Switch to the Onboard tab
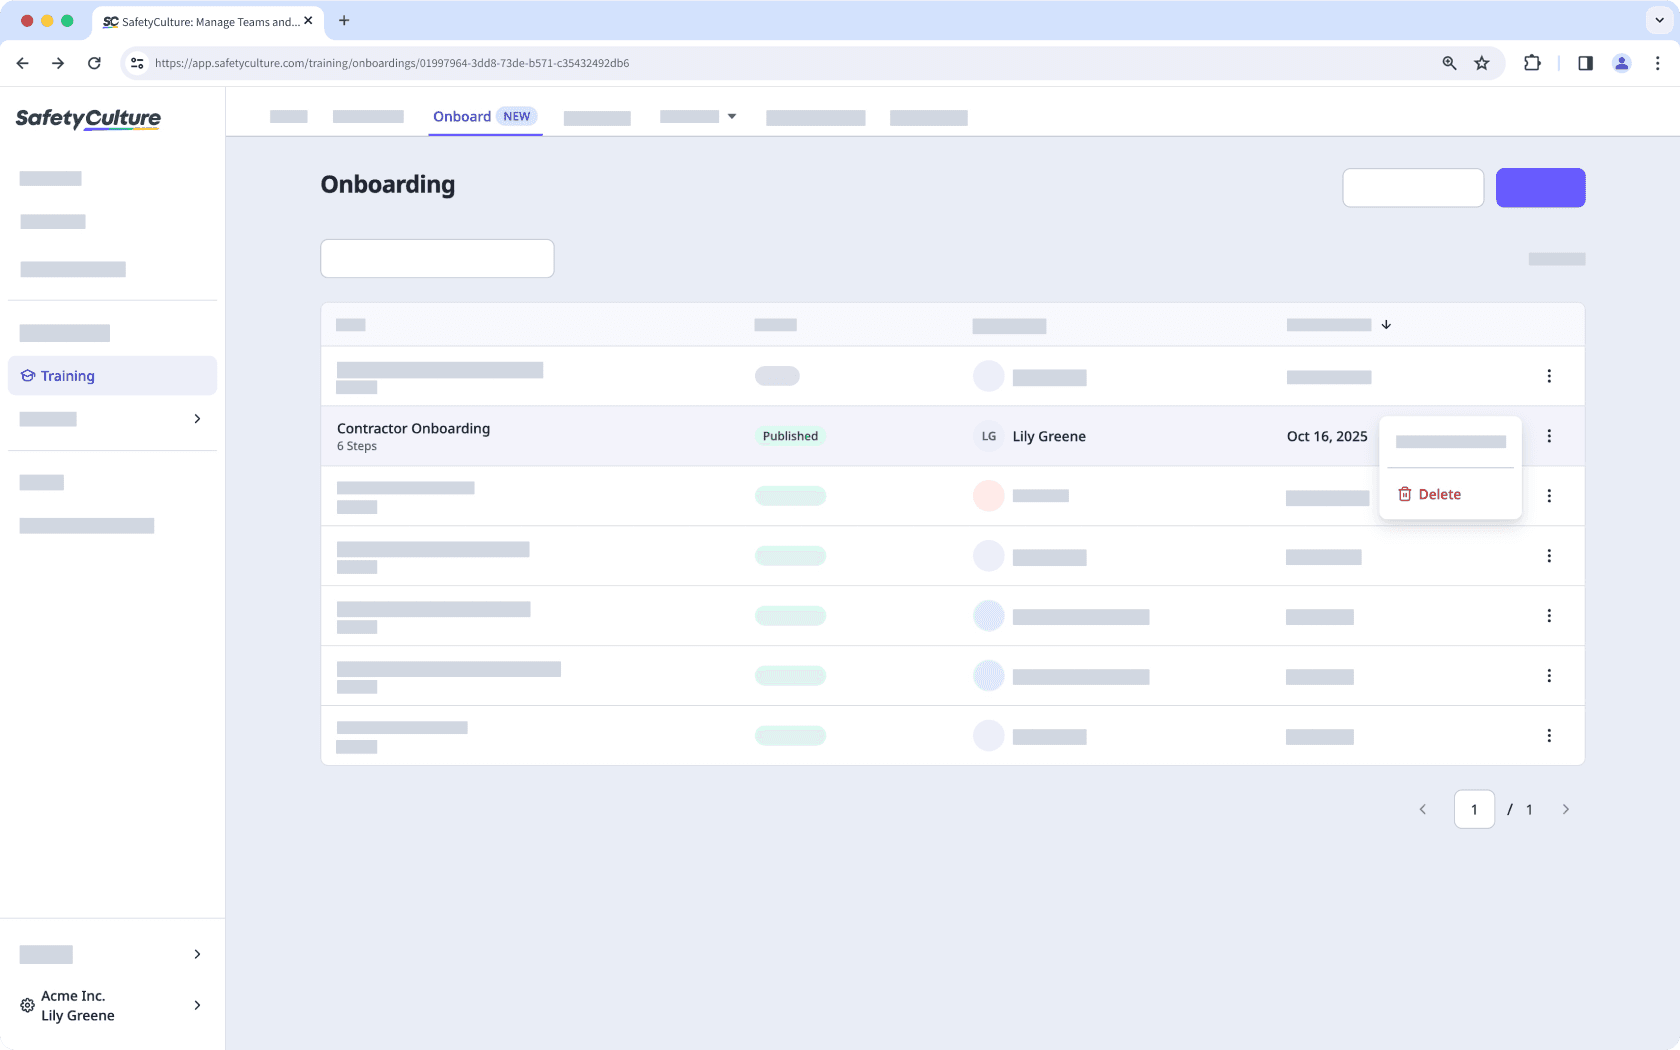The width and height of the screenshot is (1680, 1050). (461, 116)
